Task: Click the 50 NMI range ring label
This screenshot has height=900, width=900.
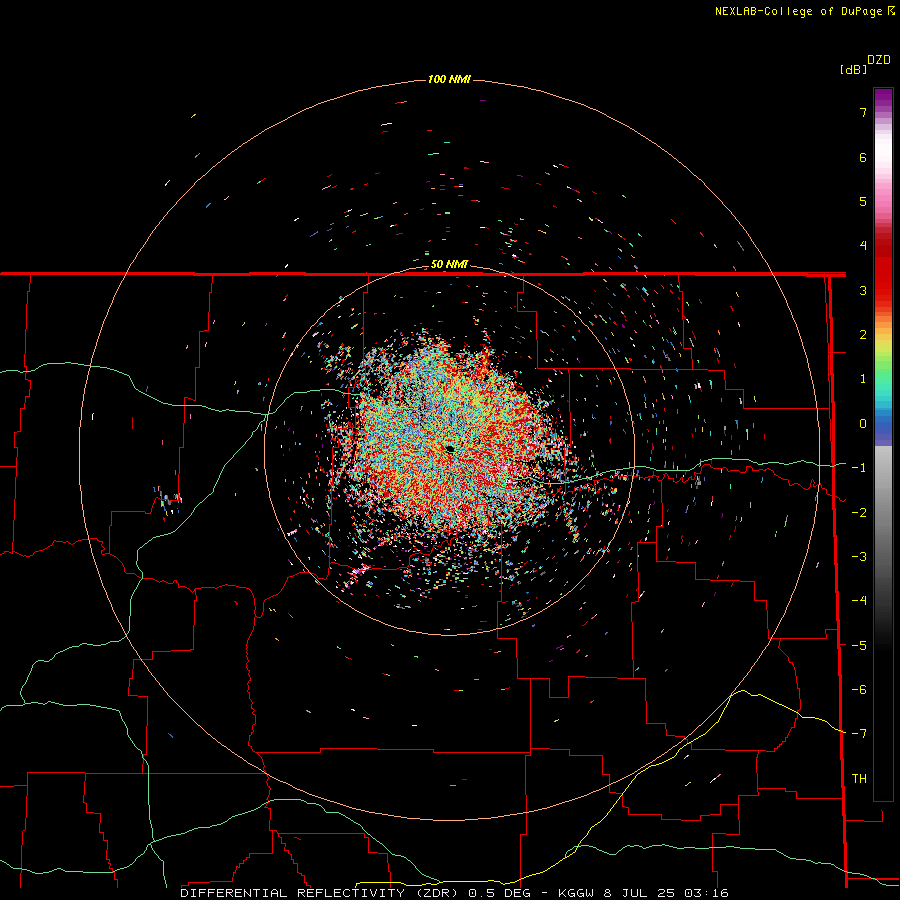Action: point(449,264)
